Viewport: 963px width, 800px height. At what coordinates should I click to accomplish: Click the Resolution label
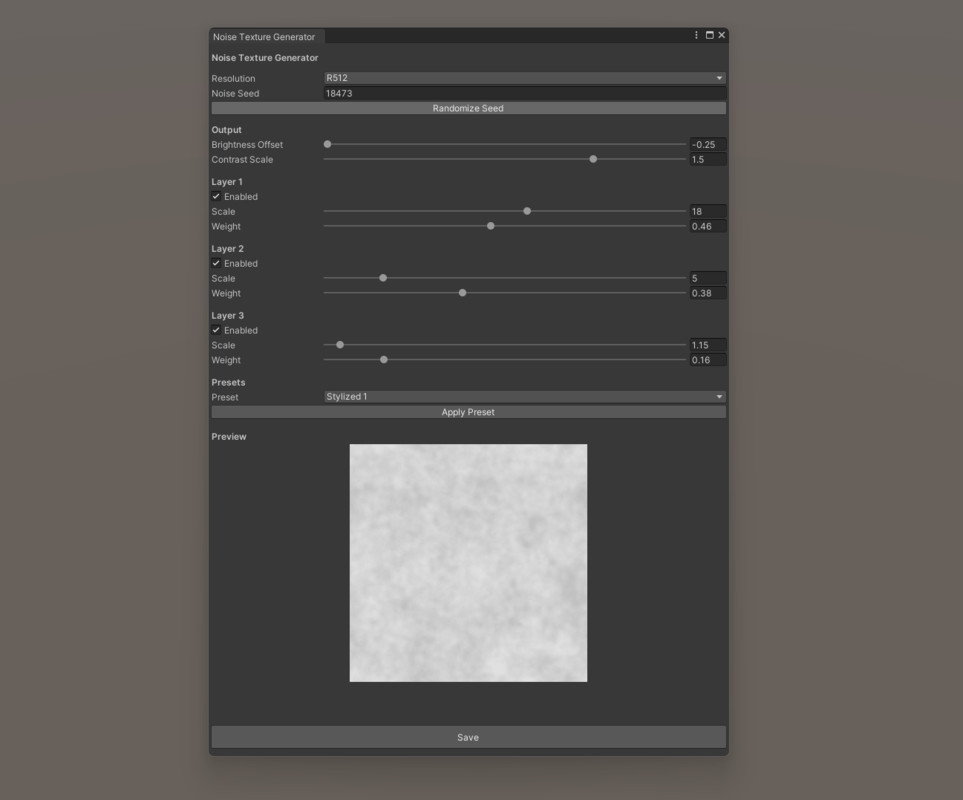[x=233, y=79]
